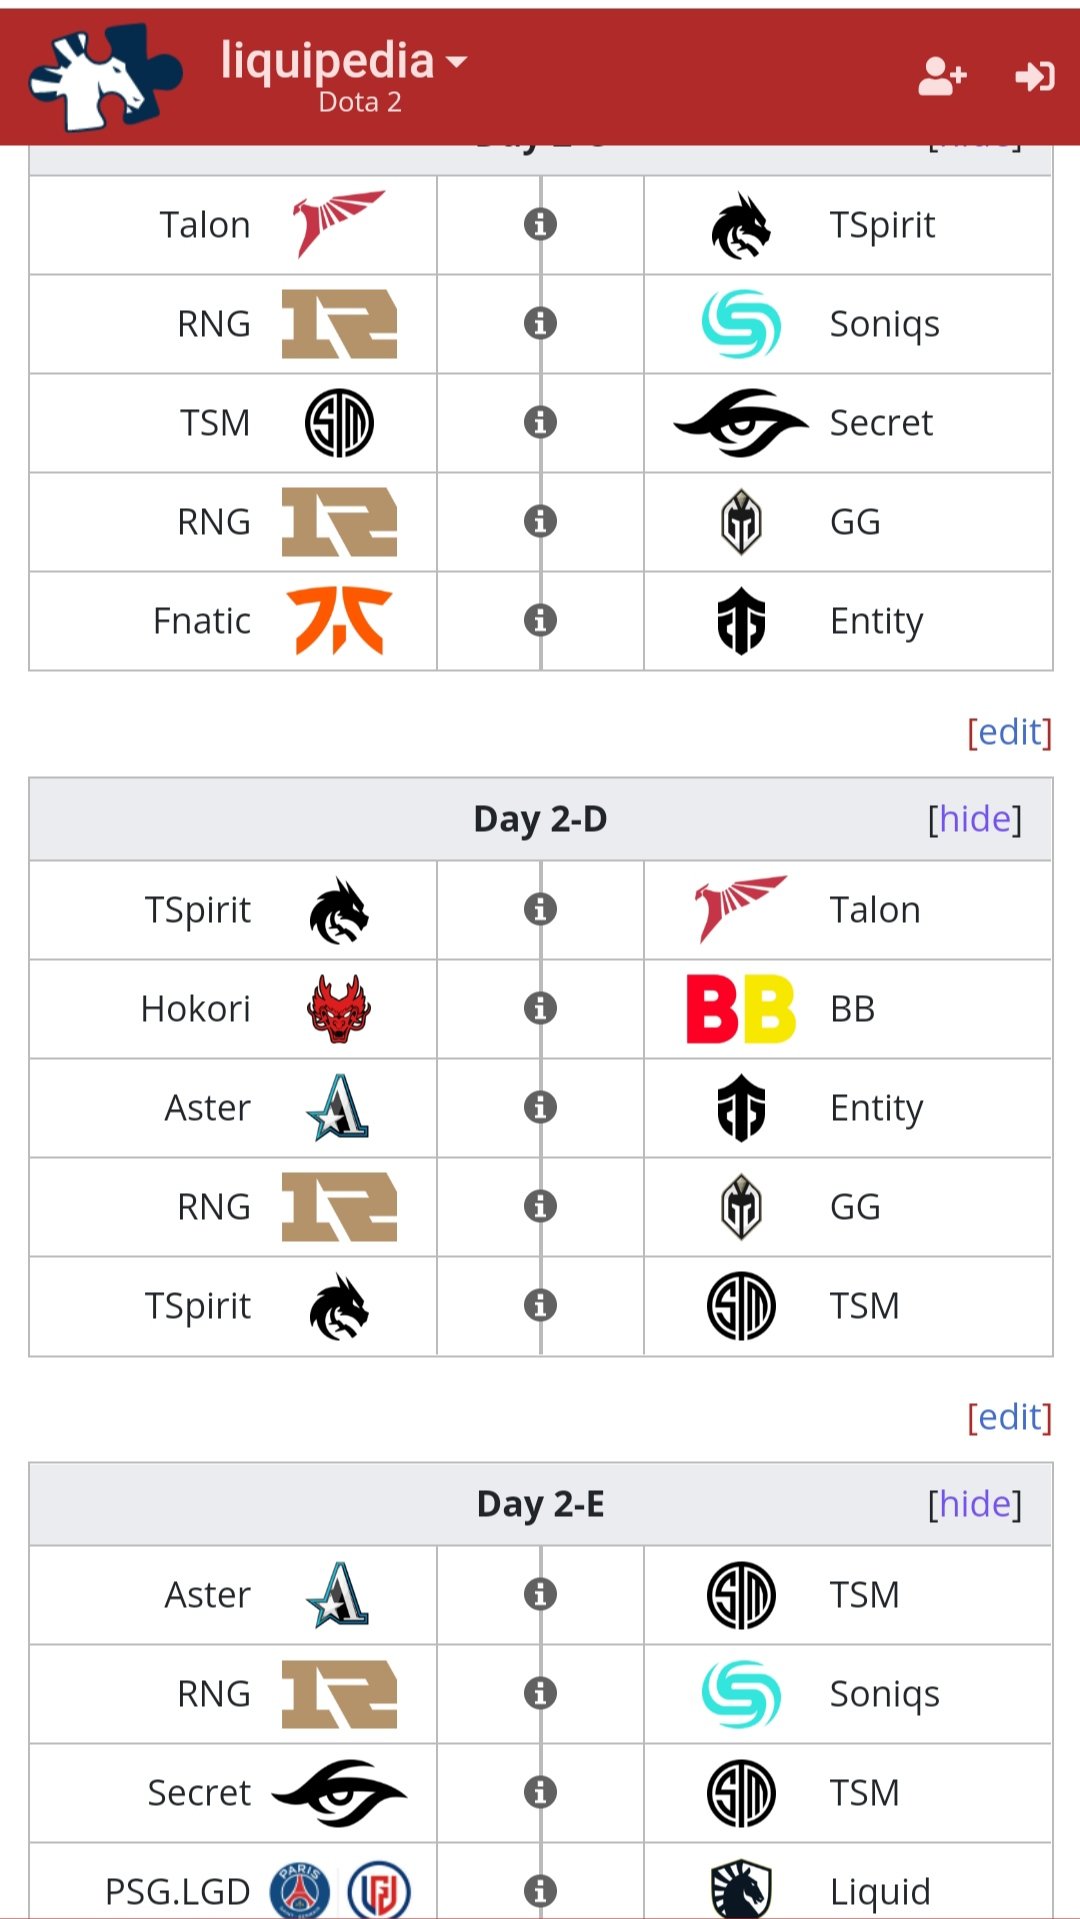Viewport: 1080px width, 1919px height.
Task: Click the log in arrow icon
Action: point(1034,76)
